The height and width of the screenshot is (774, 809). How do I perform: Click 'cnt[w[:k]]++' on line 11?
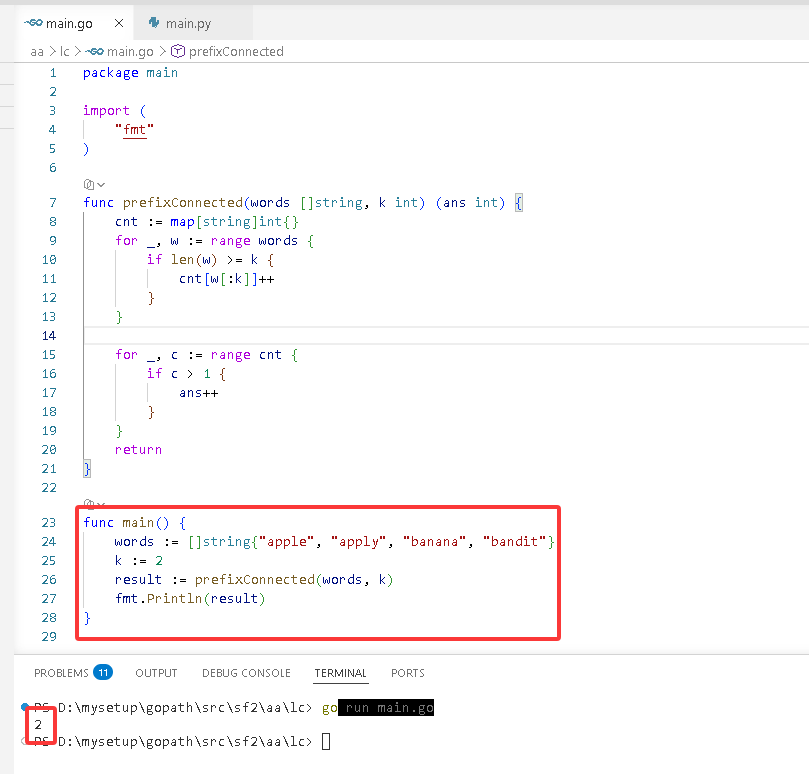(226, 279)
